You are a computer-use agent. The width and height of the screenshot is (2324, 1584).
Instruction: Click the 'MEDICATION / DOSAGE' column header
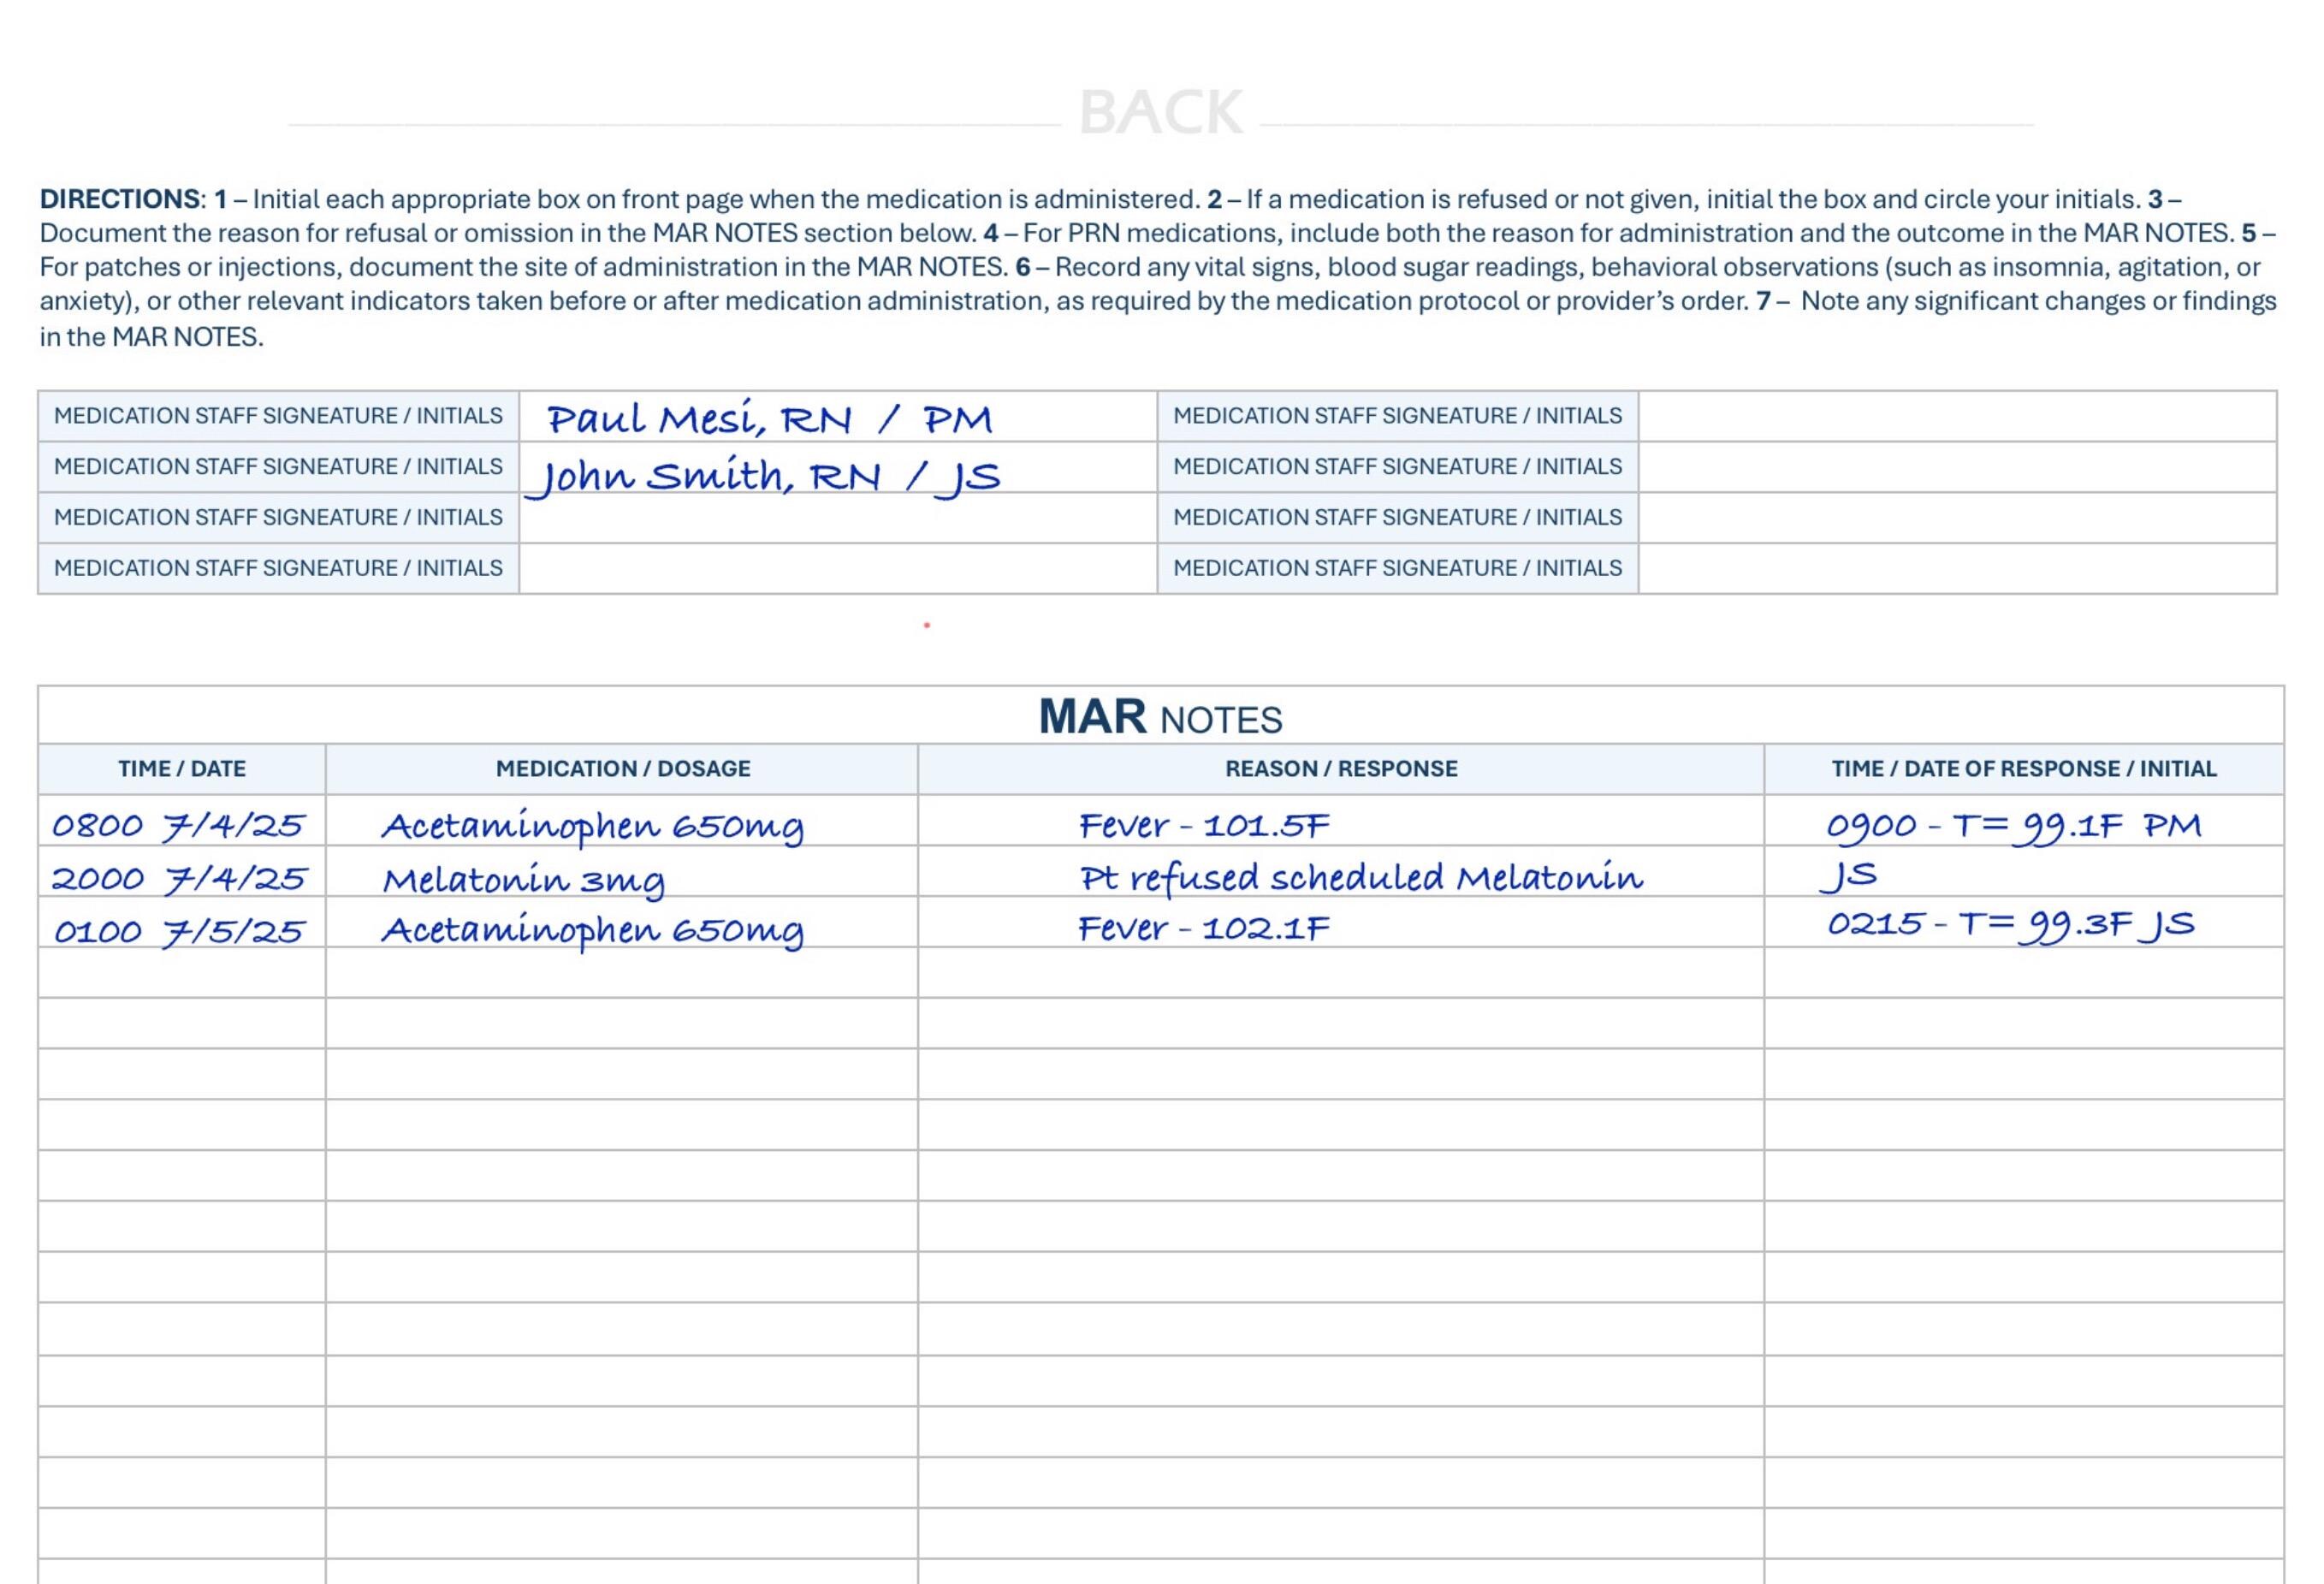622,769
